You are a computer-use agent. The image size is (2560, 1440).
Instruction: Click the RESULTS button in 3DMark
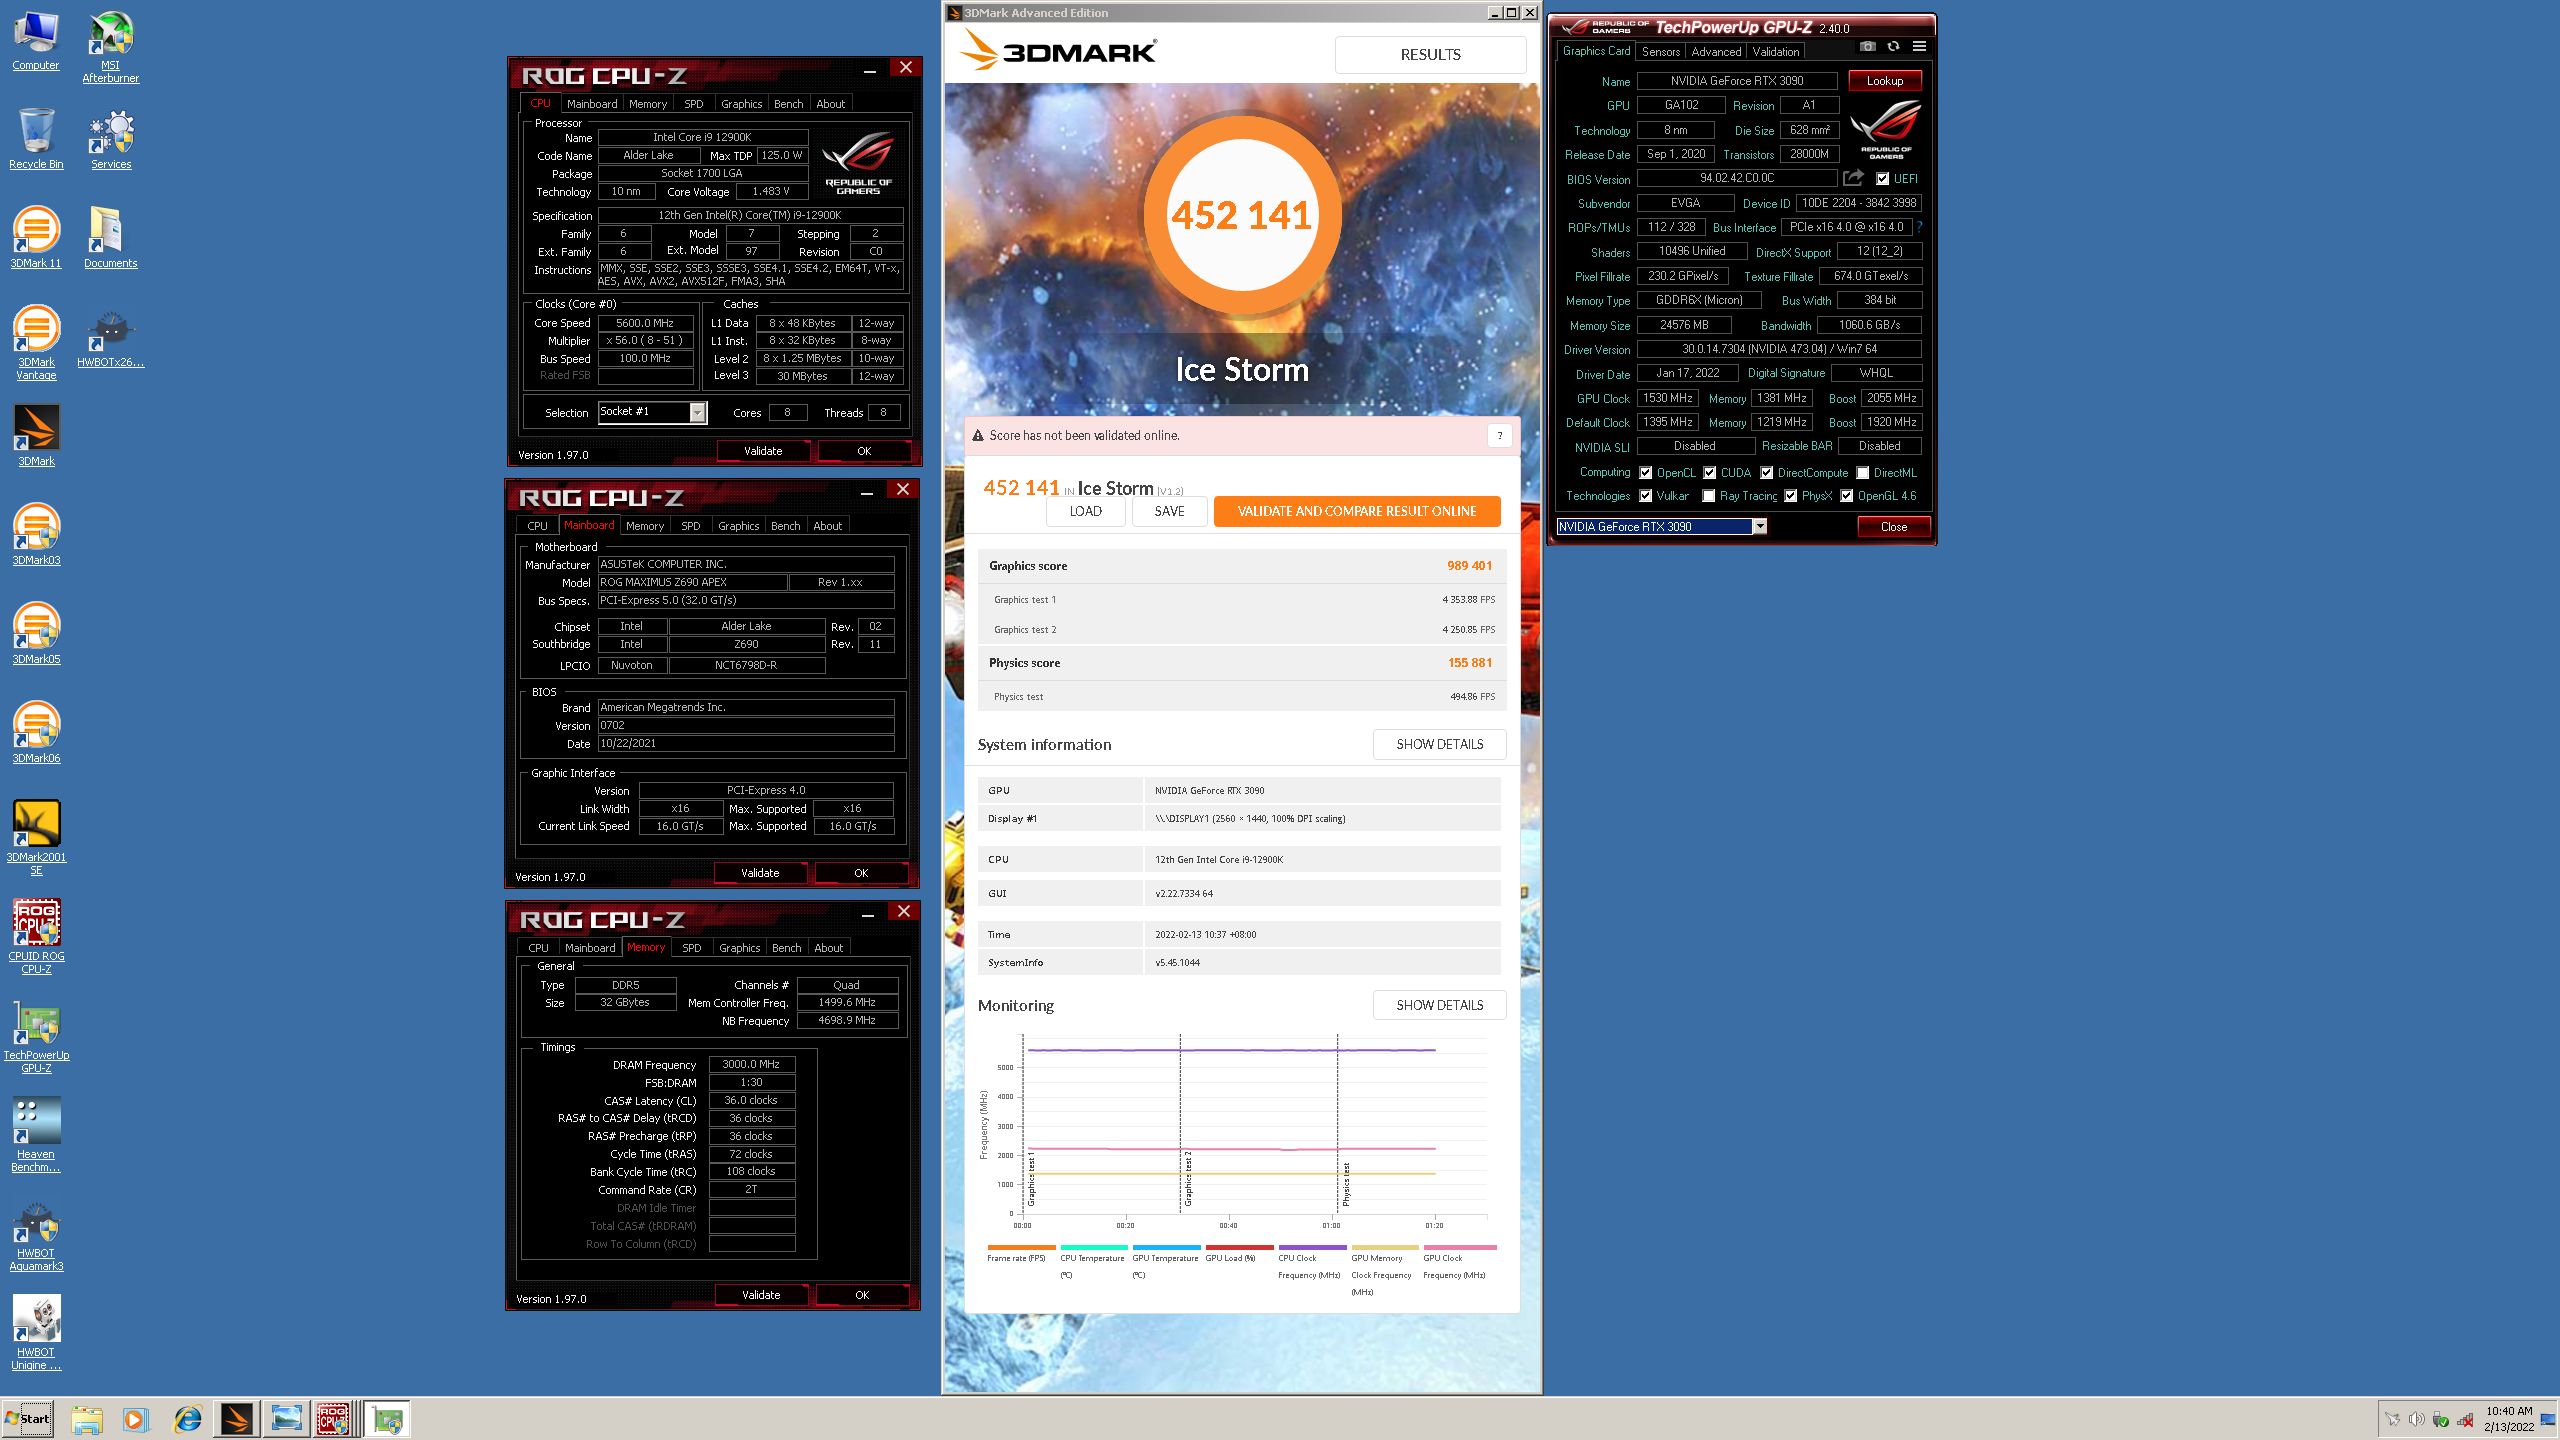point(1430,55)
